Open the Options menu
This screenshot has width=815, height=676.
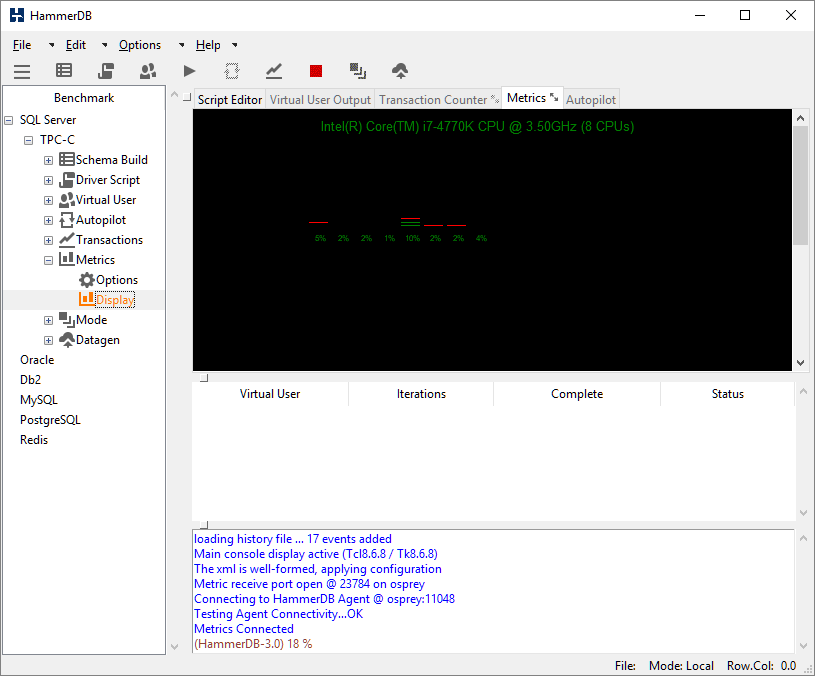click(x=140, y=45)
